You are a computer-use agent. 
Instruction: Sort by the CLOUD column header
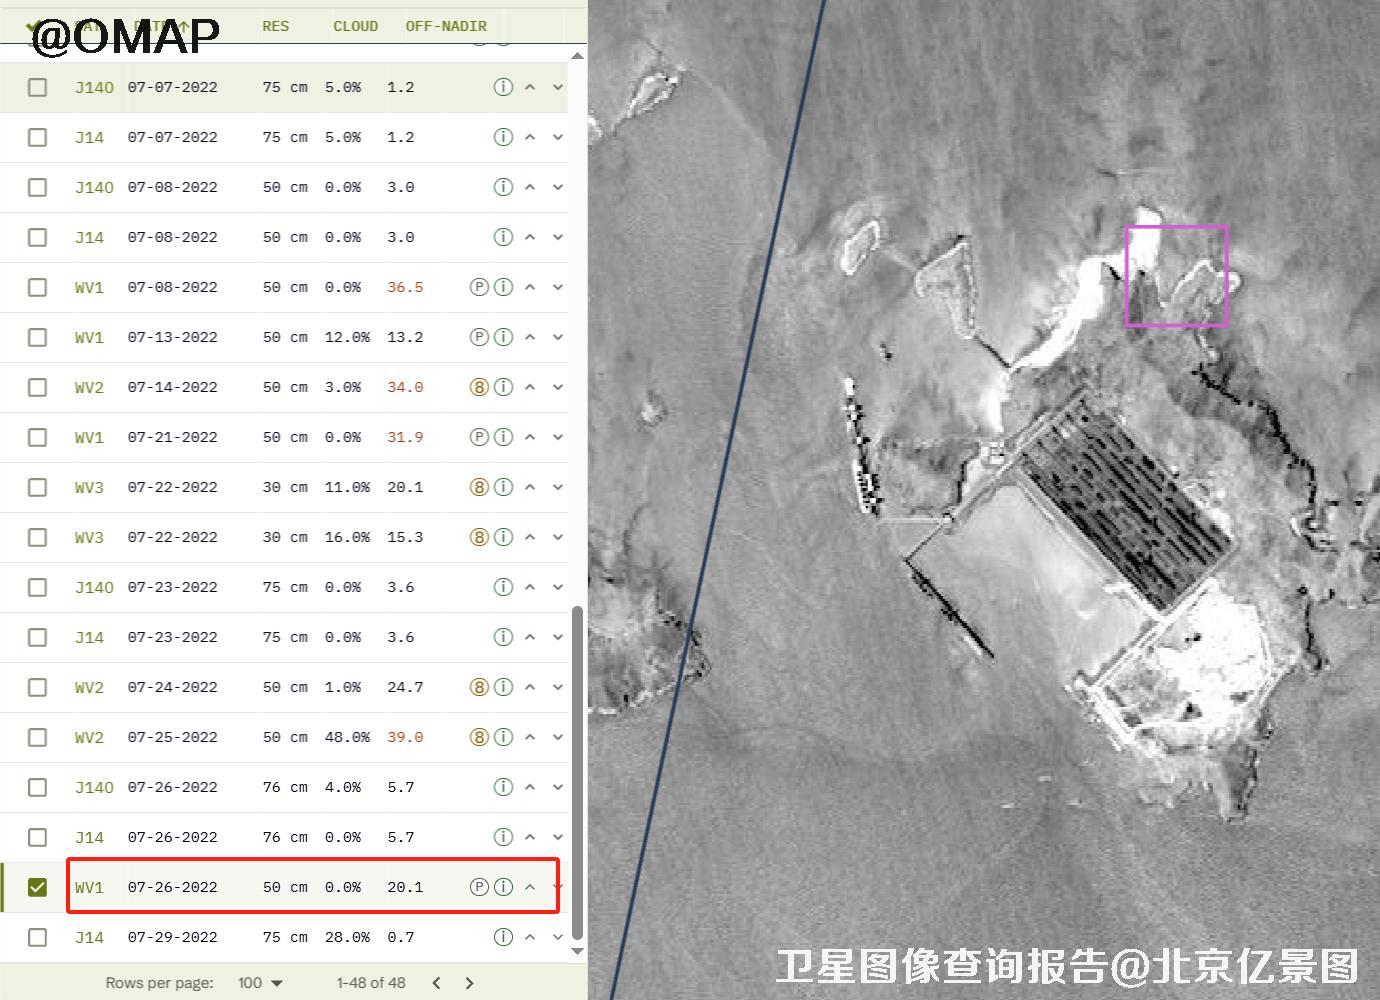pos(355,26)
